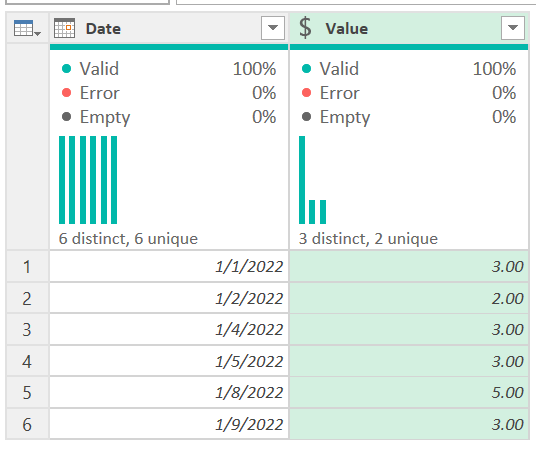
Task: Click the Date column Empty 0% row
Action: (169, 117)
